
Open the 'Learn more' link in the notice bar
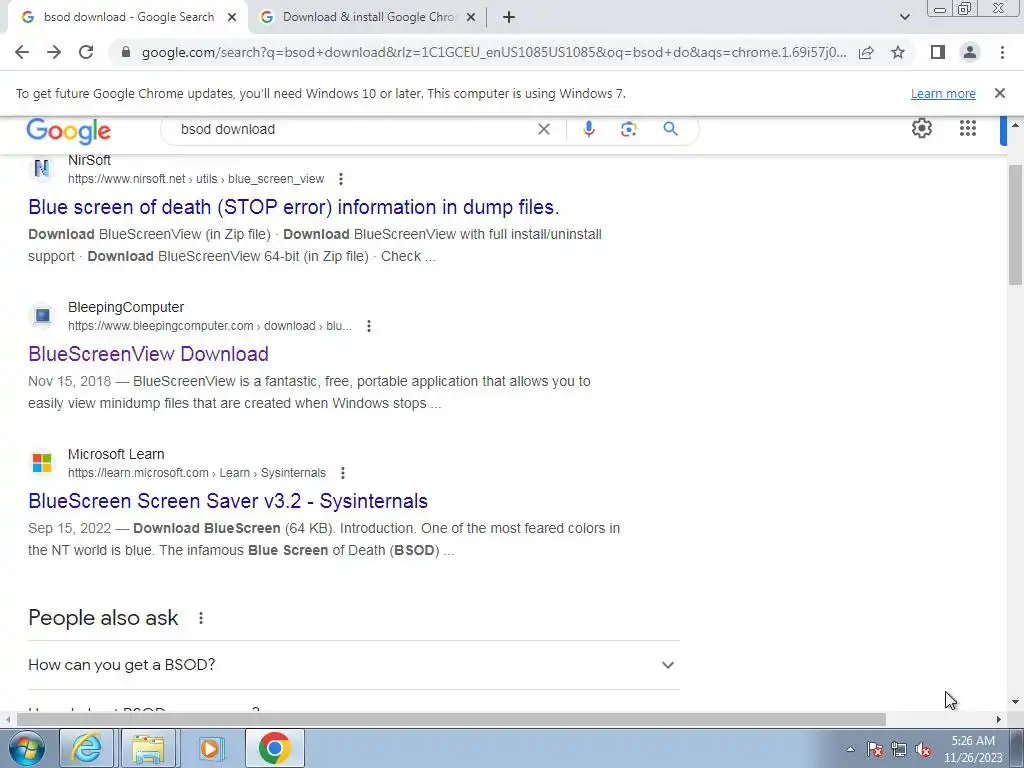(943, 93)
